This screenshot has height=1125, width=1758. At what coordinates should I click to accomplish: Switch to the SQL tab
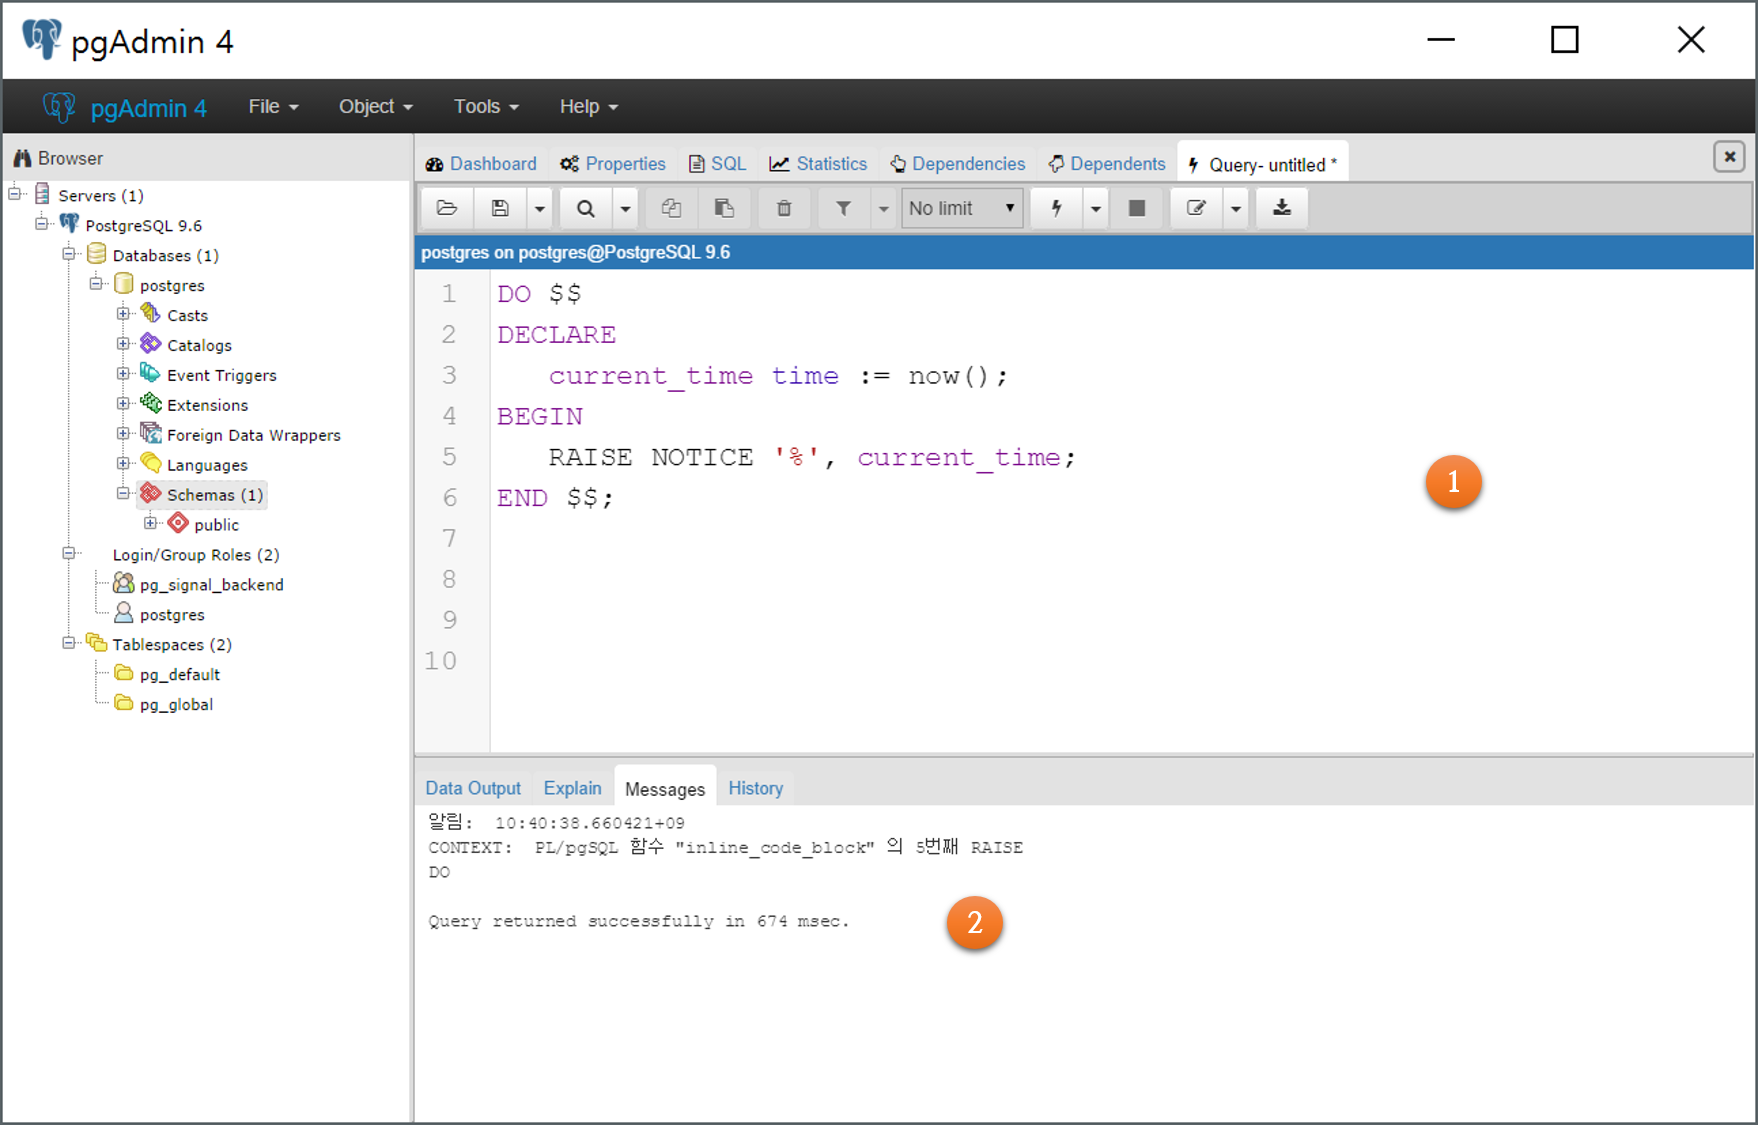(x=717, y=164)
